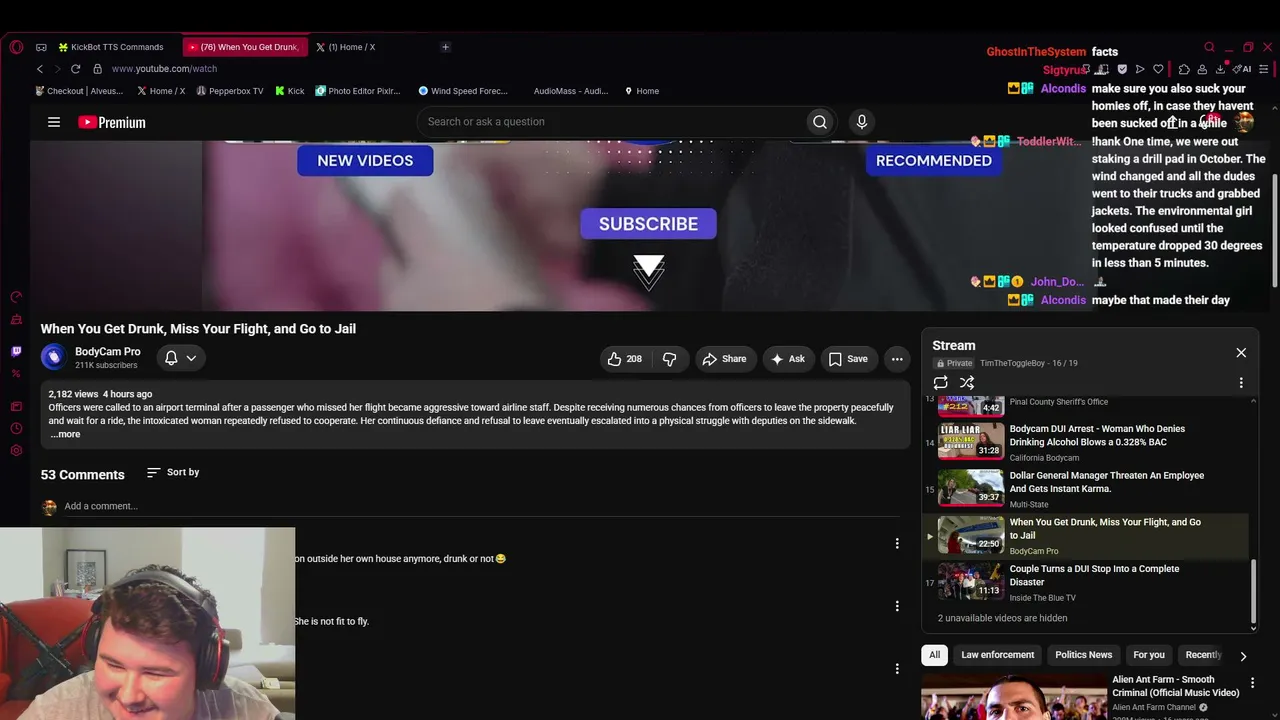Open options for the first visible comment
Image resolution: width=1280 pixels, height=720 pixels.
(x=897, y=543)
